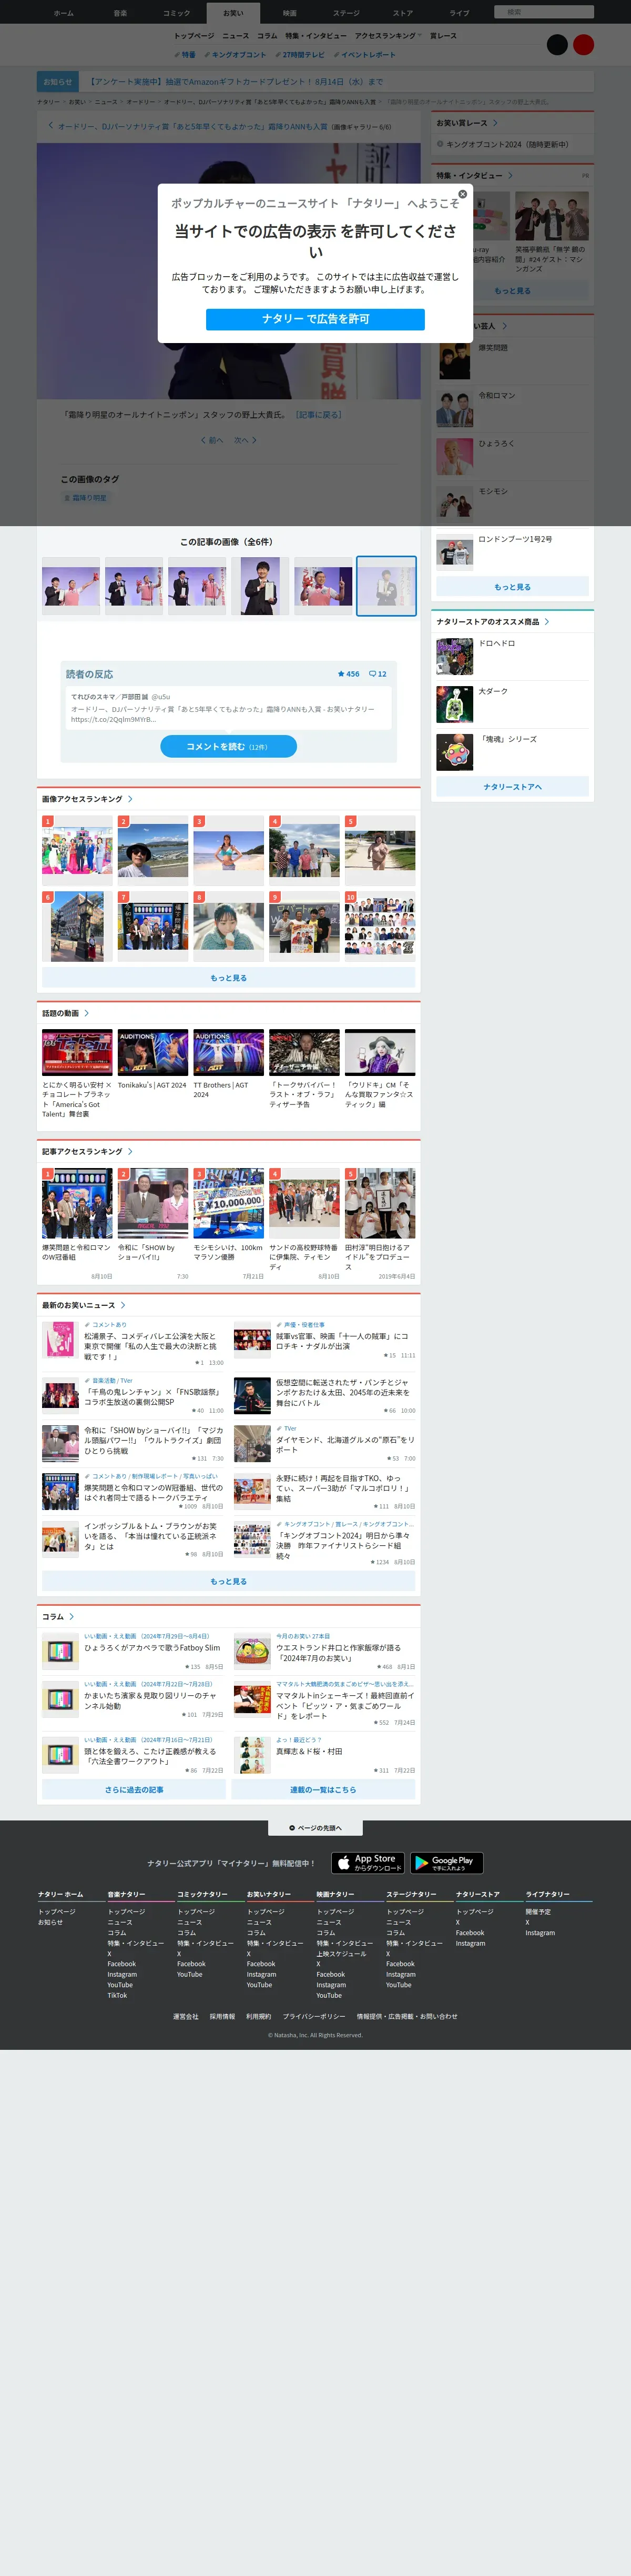The width and height of the screenshot is (631, 2576).
Task: Select the sixth highlighted gallery thumbnail
Action: [x=386, y=587]
